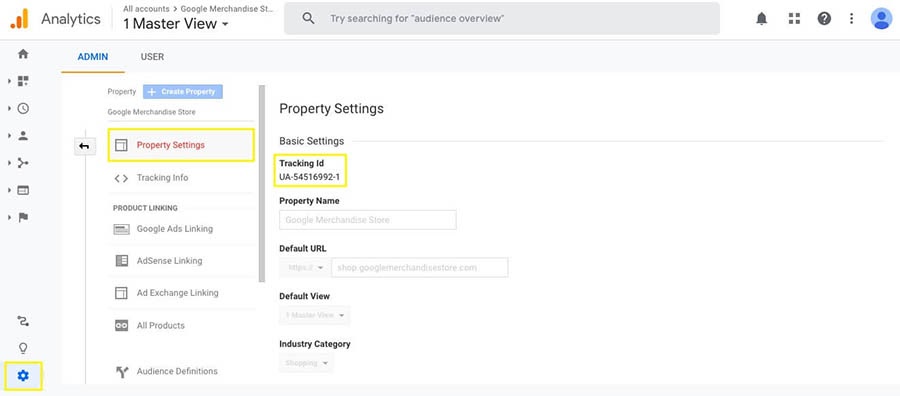The height and width of the screenshot is (396, 900).
Task: Click the user account avatar
Action: click(x=881, y=19)
